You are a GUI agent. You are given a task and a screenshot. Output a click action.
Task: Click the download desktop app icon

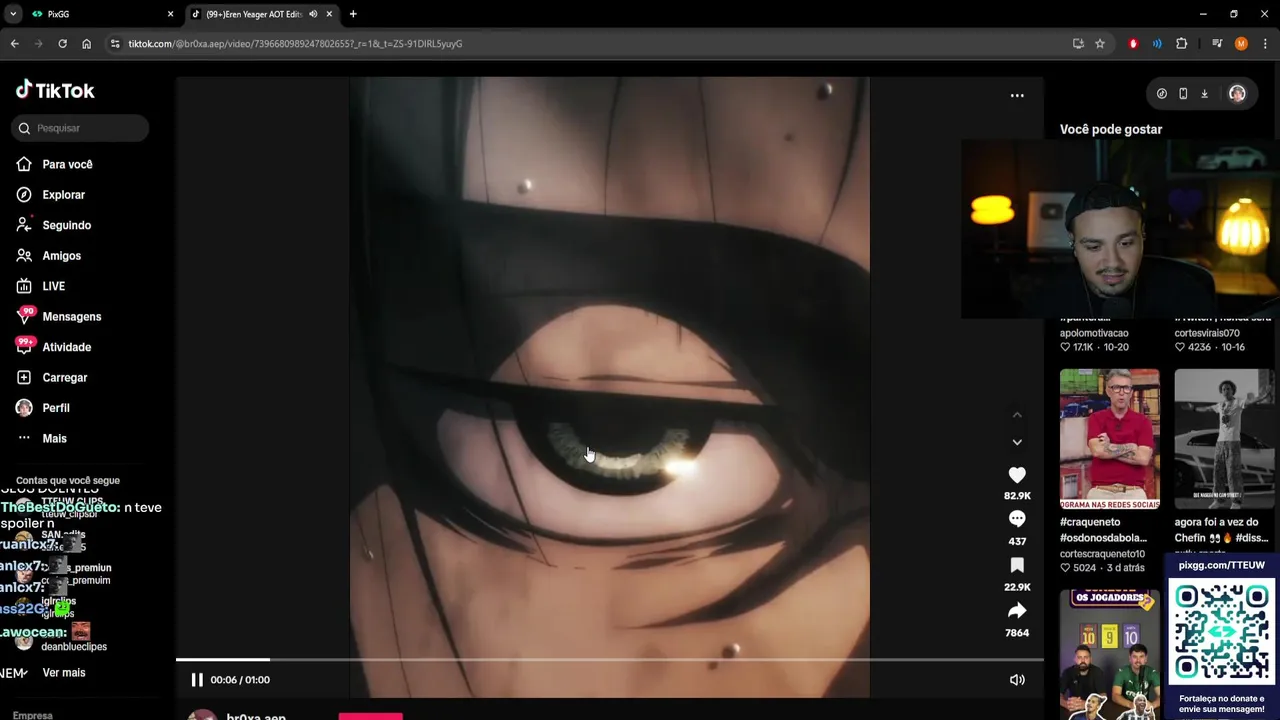[1204, 94]
